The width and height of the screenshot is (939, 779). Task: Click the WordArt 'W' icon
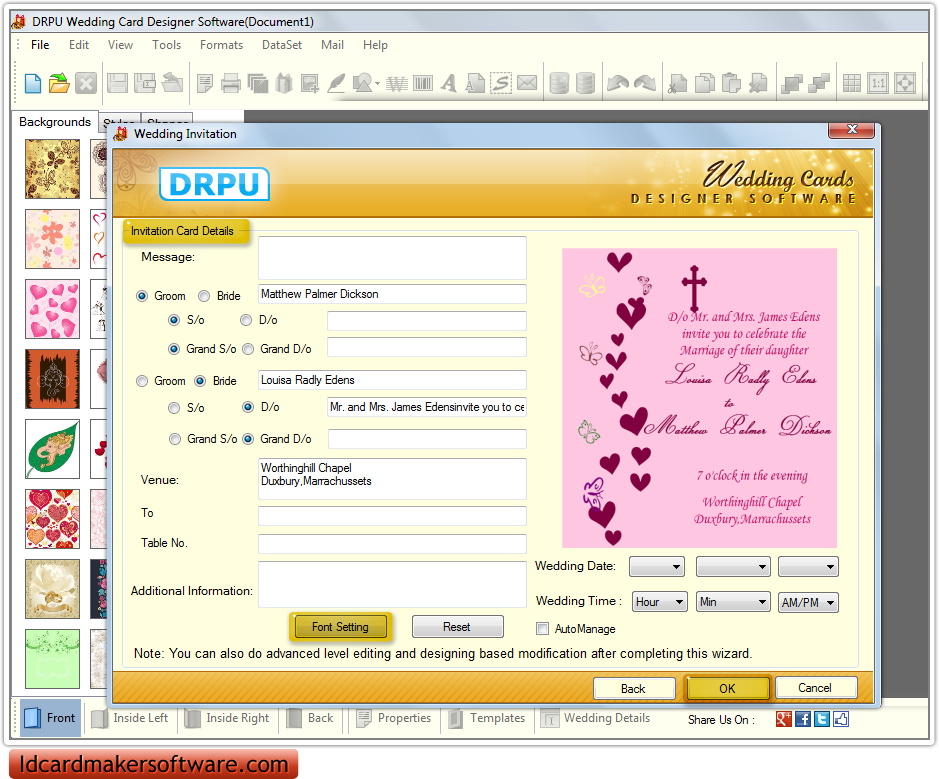(x=396, y=83)
